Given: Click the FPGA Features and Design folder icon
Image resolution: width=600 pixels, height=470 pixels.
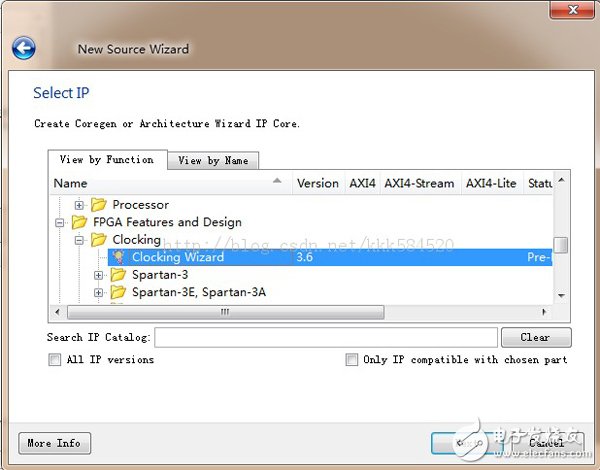Looking at the screenshot, I should click(79, 222).
